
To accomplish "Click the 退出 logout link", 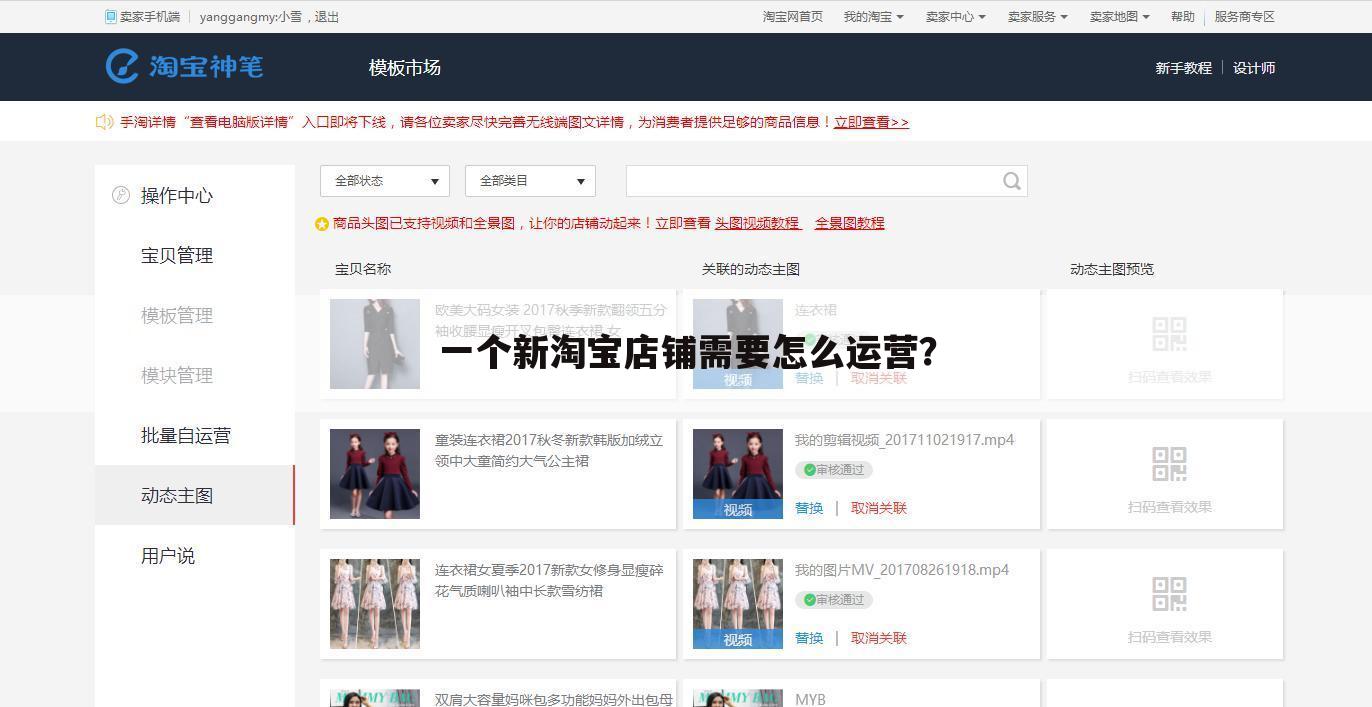I will [x=327, y=17].
